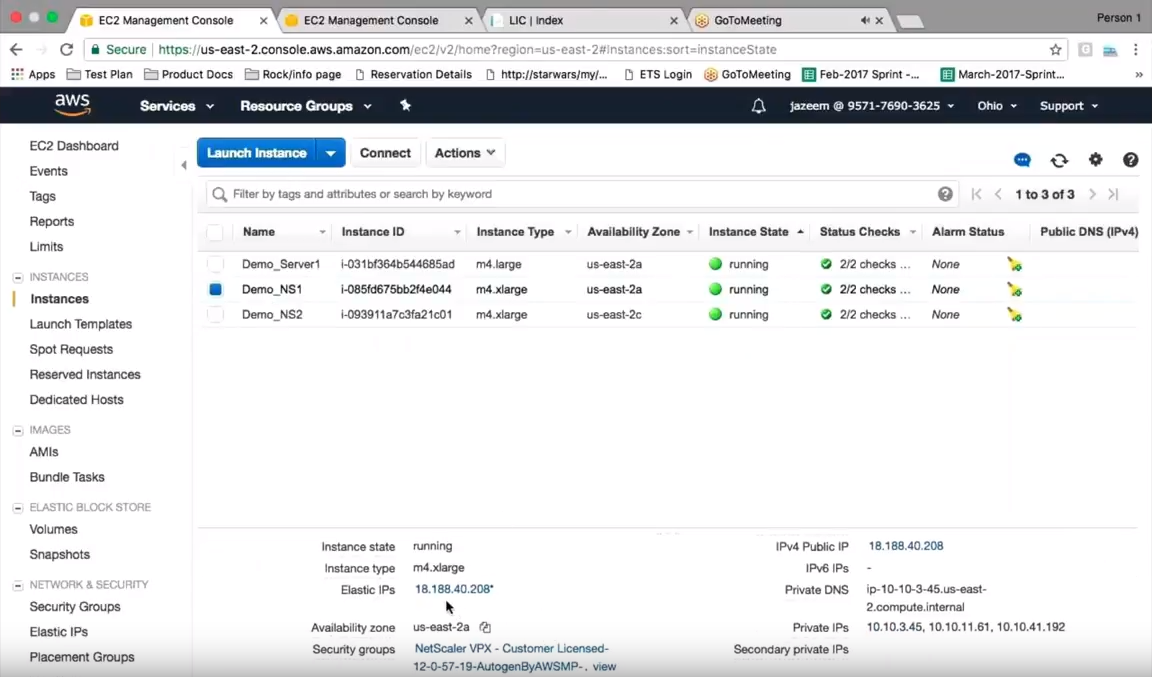This screenshot has width=1152, height=677.
Task: Expand the Launch Instance dropdown arrow
Action: (x=331, y=153)
